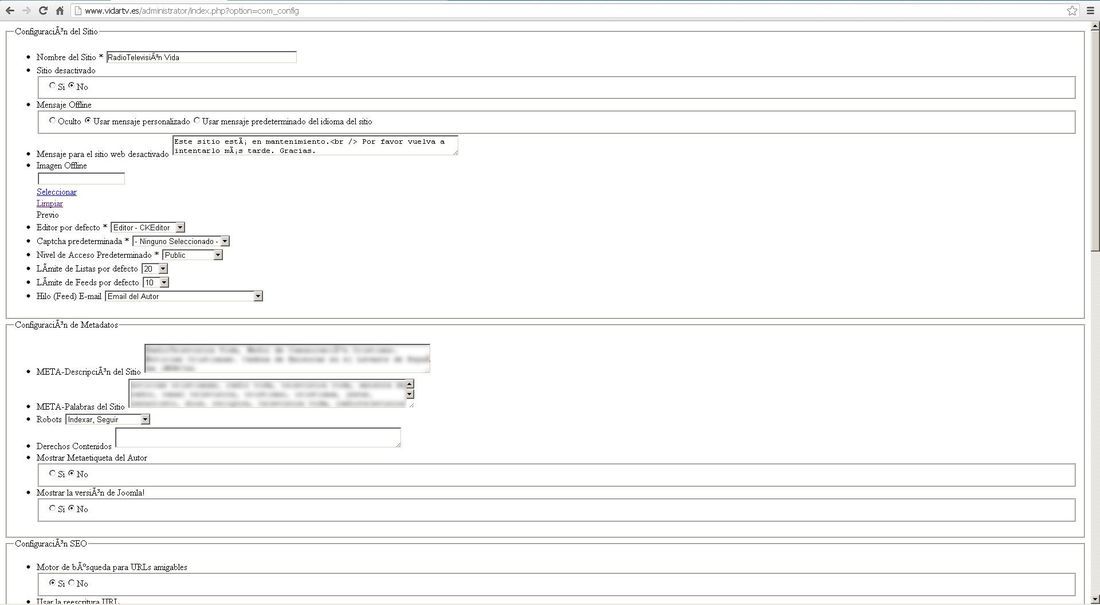Screen dimensions: 1100x605
Task: Select Sí for Mostrar la versión de Joomla
Action: pos(53,508)
